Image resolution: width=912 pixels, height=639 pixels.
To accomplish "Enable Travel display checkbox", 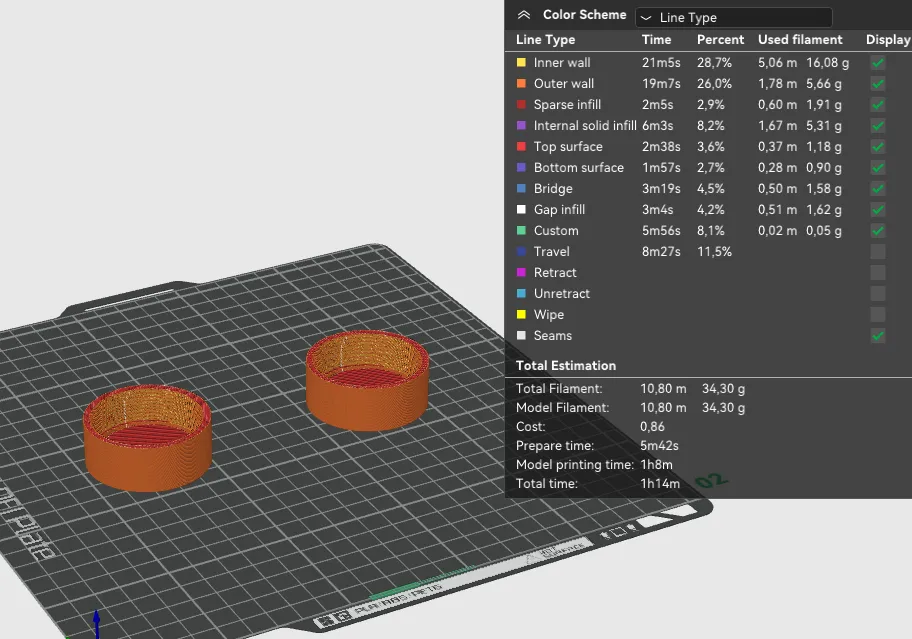I will 878,252.
